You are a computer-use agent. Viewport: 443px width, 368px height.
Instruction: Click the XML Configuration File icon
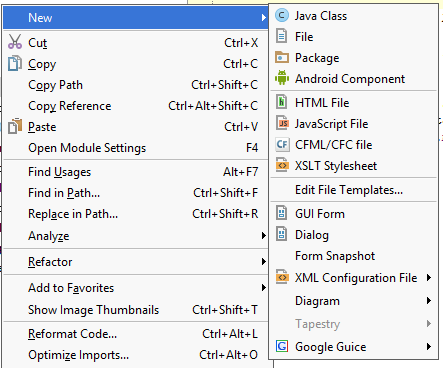coord(282,277)
